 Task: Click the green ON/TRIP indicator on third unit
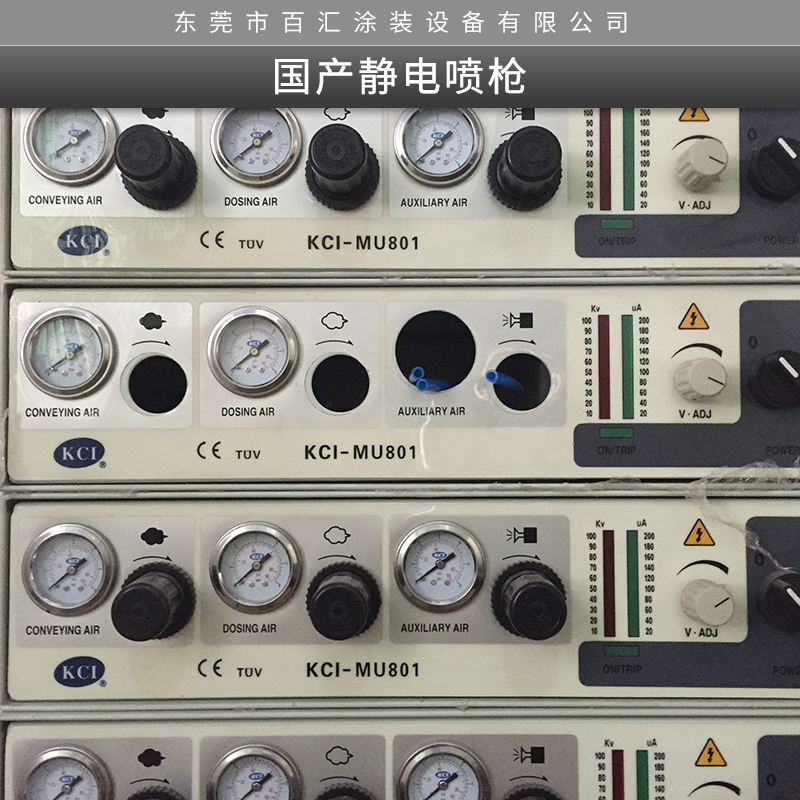(x=621, y=651)
